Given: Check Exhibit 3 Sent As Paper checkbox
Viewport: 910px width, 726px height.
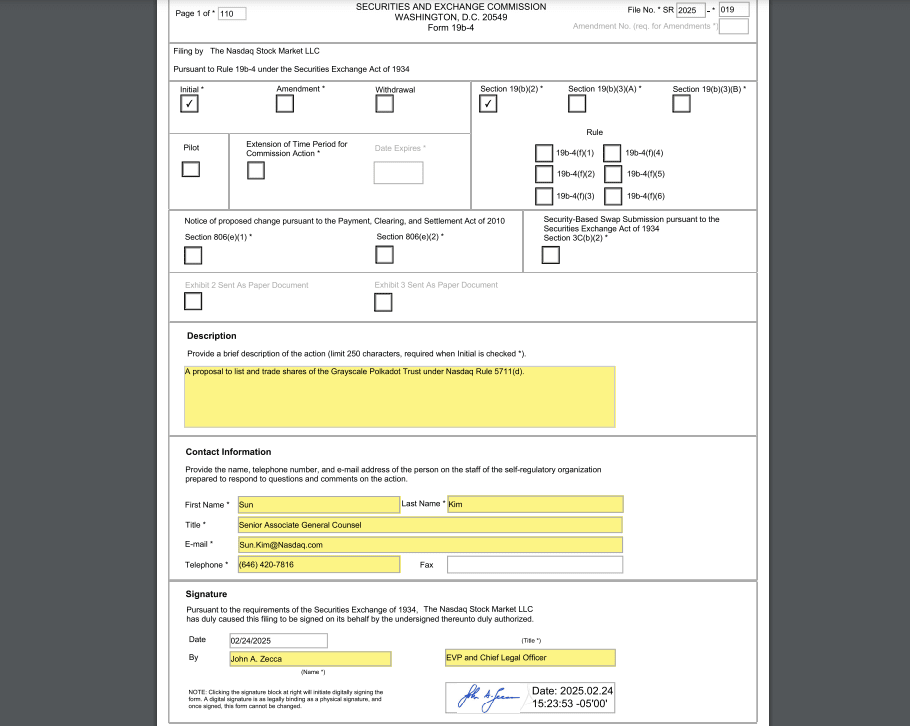Looking at the screenshot, I should tap(383, 302).
